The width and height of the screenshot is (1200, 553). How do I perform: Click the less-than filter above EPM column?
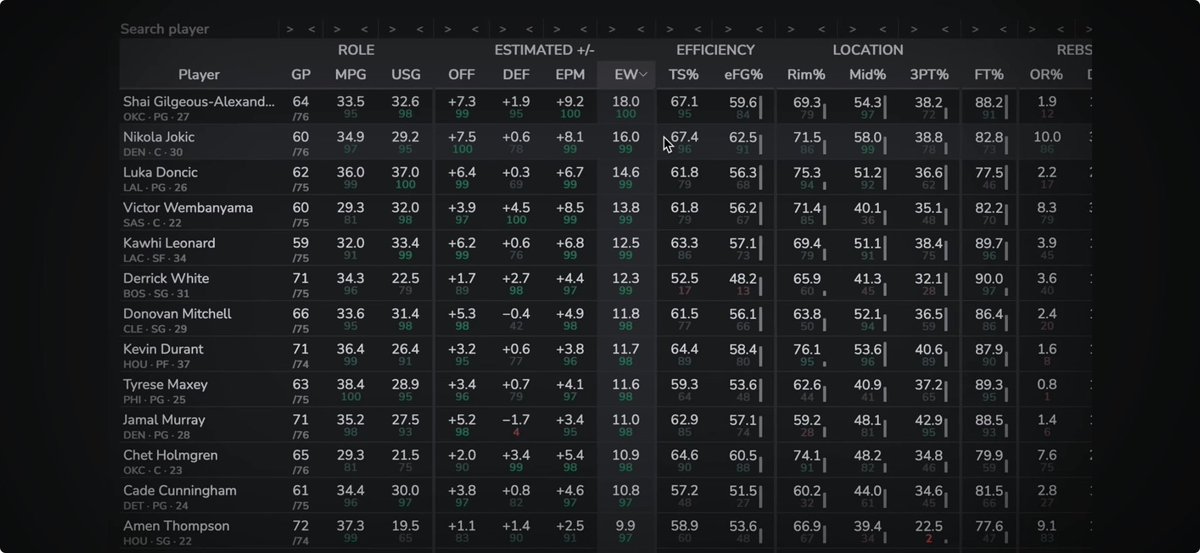[x=582, y=30]
